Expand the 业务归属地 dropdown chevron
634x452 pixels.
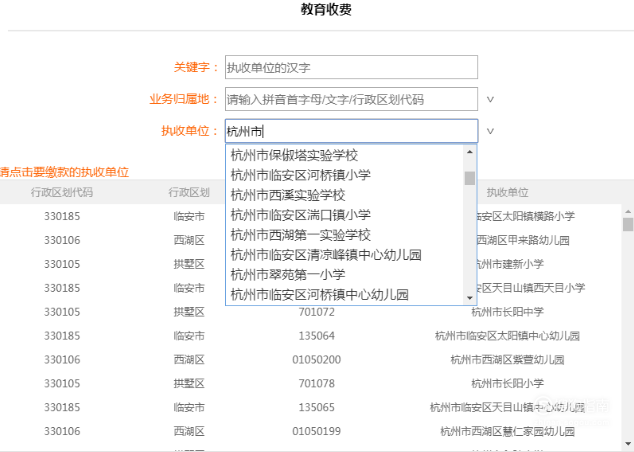[490, 99]
